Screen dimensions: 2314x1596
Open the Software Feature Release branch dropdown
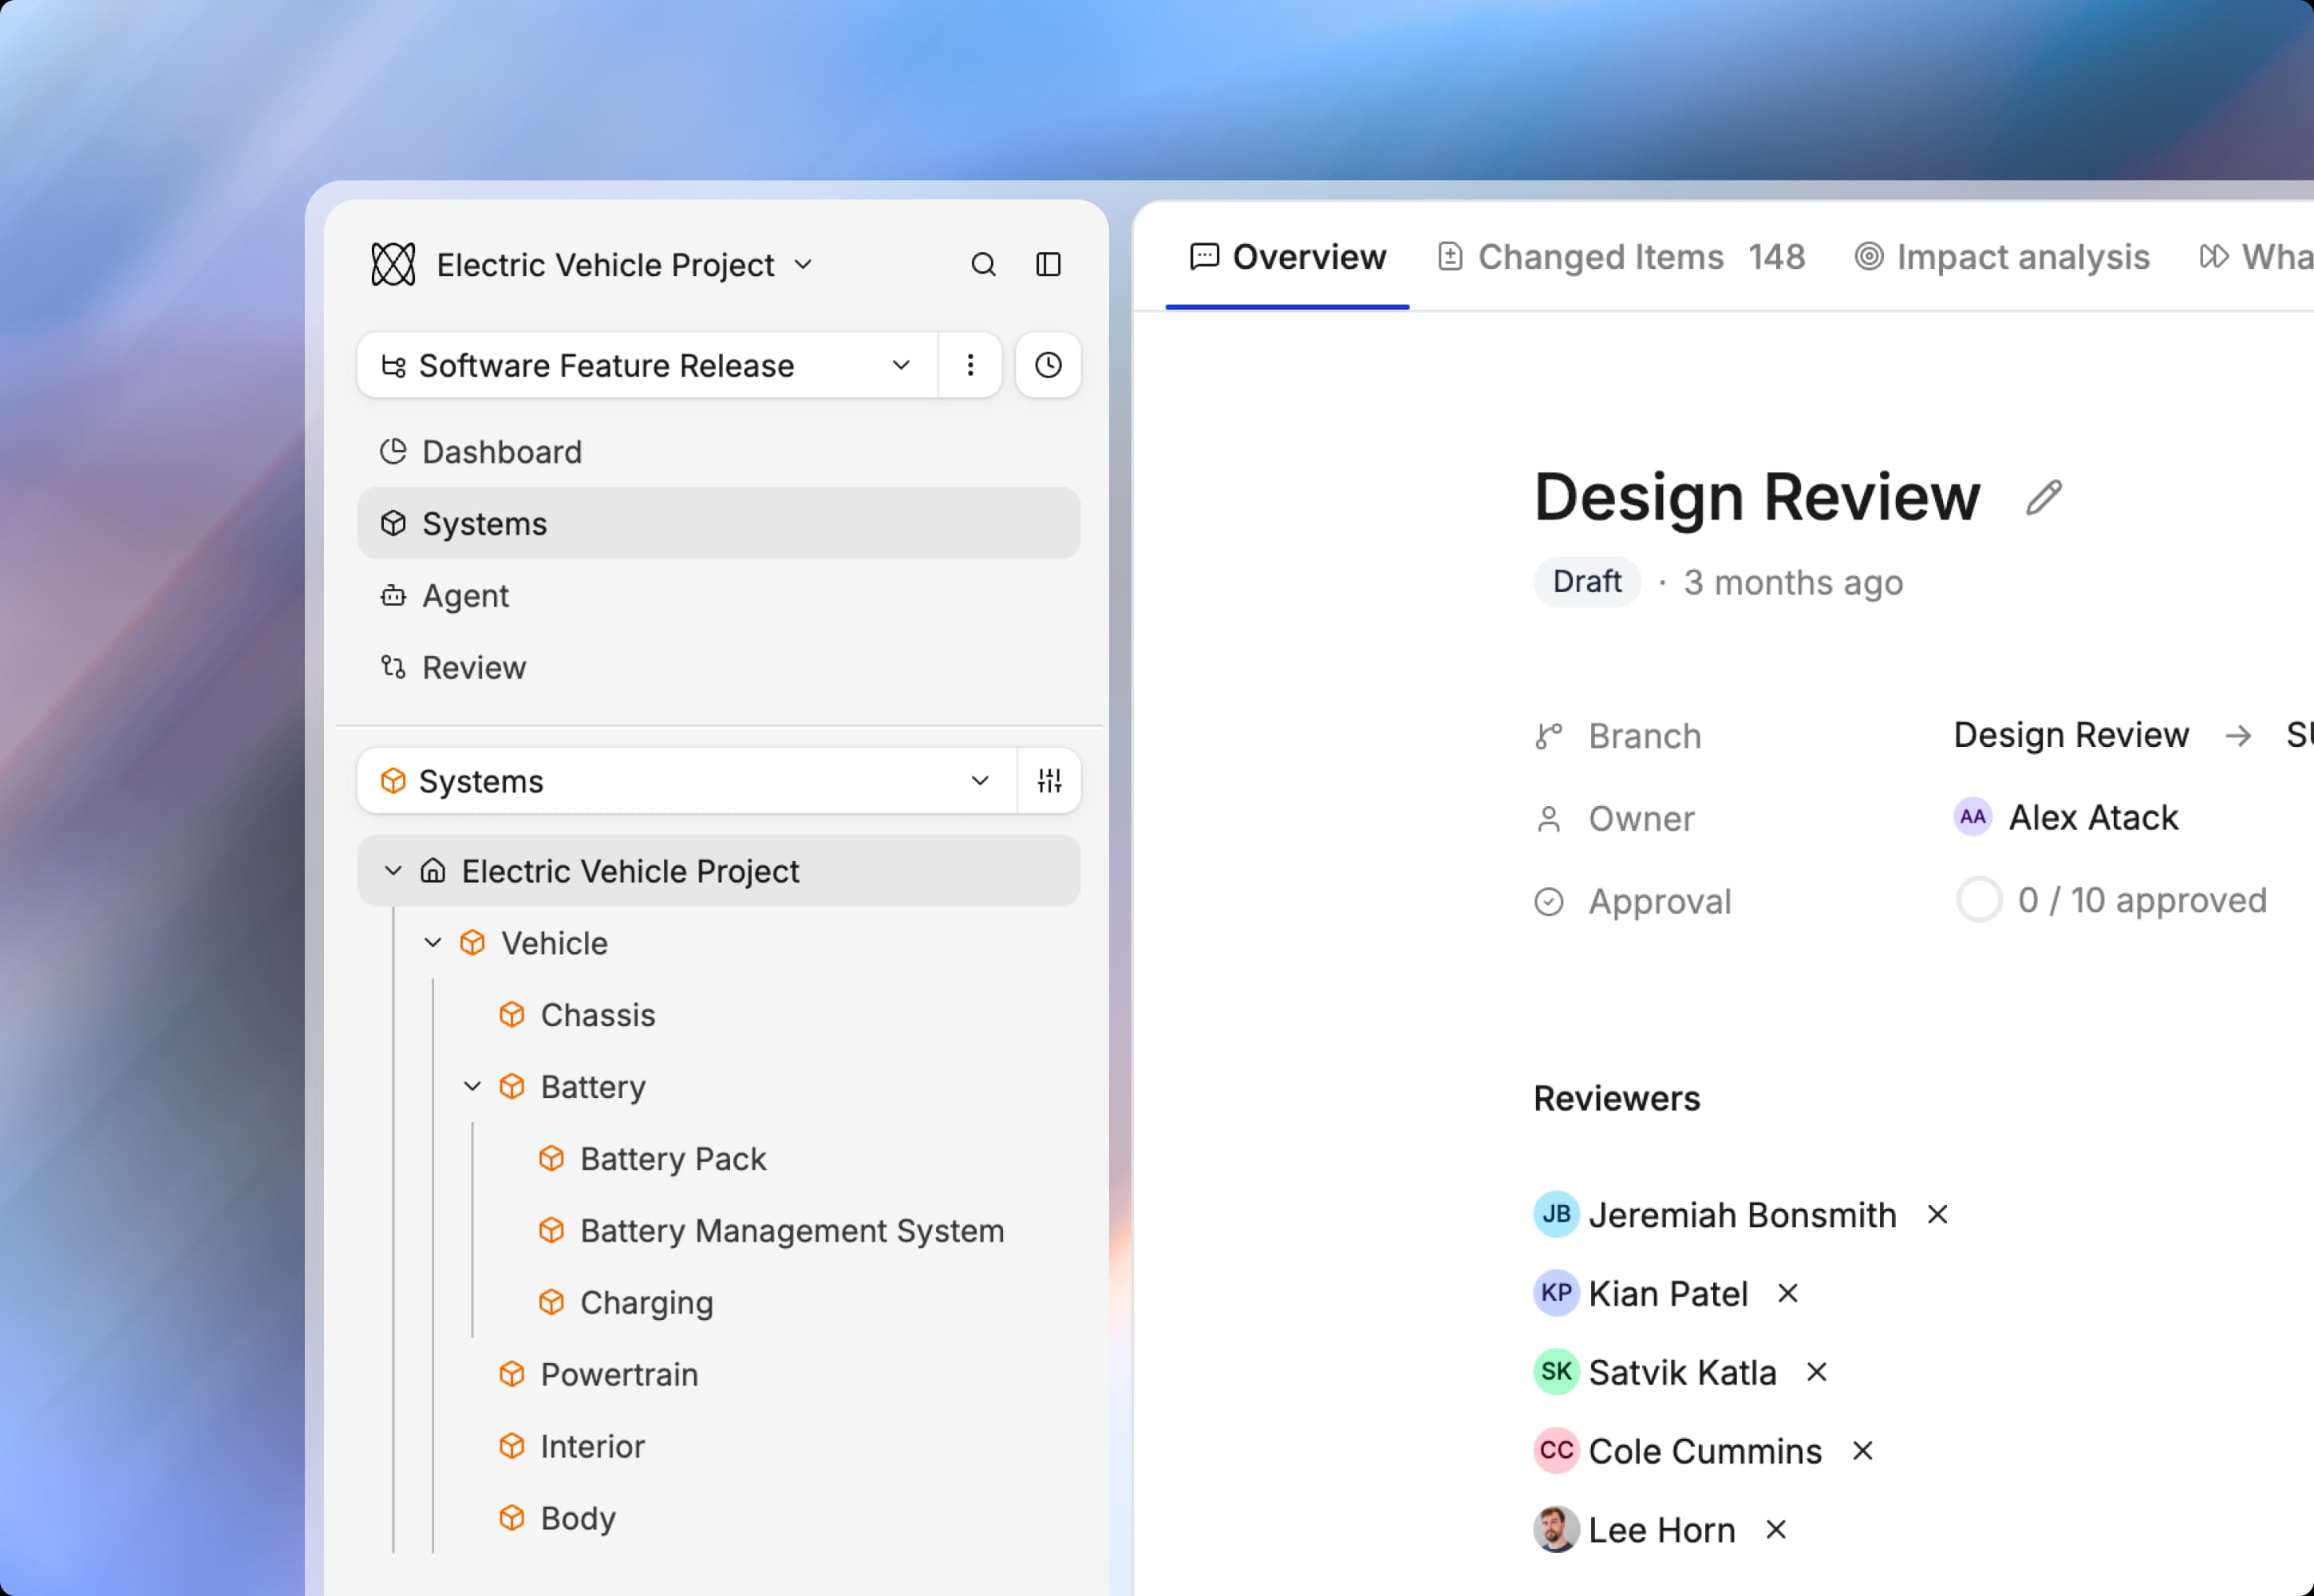648,365
